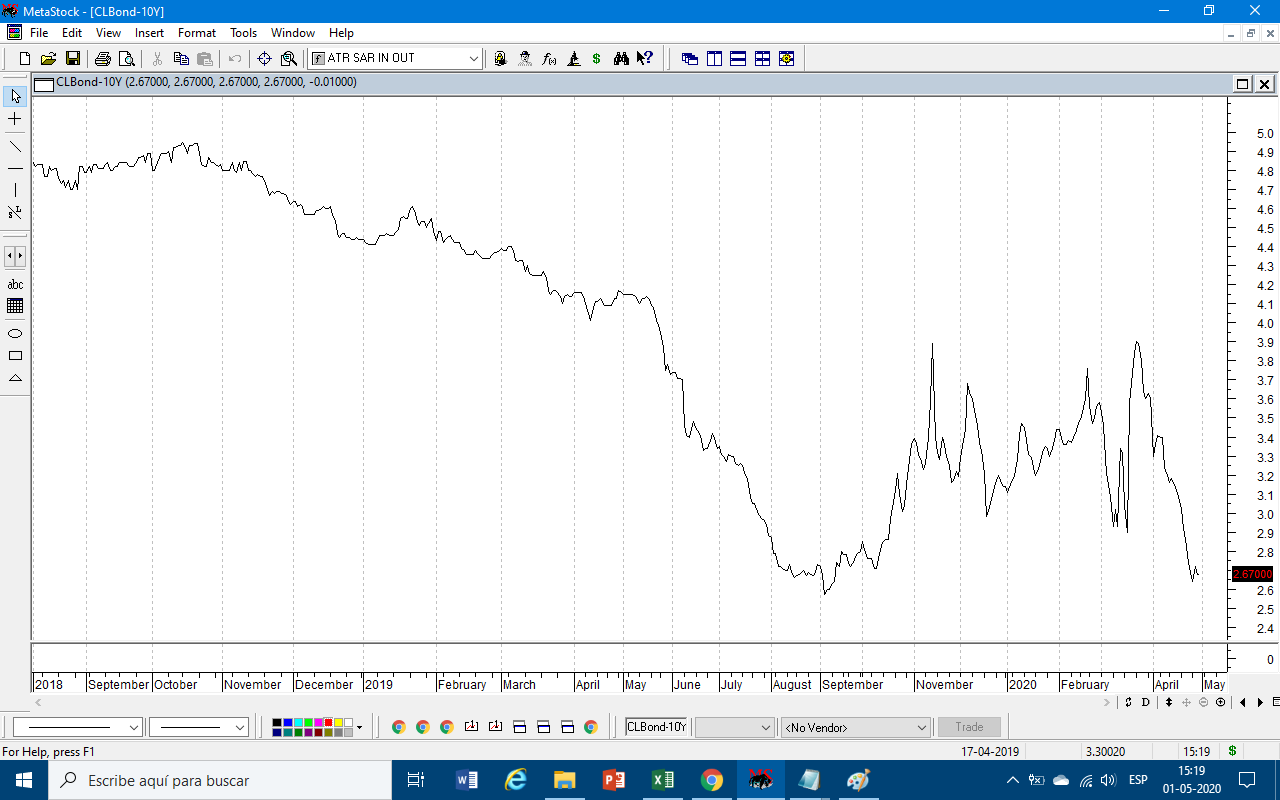Open PowerPoint from the taskbar
This screenshot has width=1280, height=800.
tap(614, 780)
